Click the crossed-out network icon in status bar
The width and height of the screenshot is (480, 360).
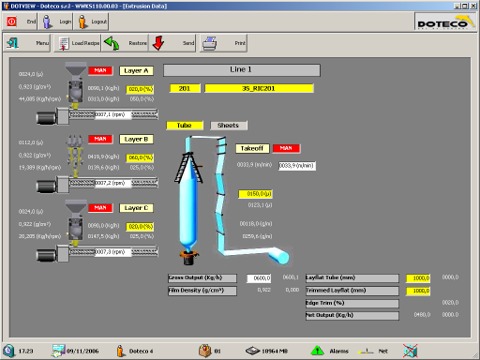410,351
